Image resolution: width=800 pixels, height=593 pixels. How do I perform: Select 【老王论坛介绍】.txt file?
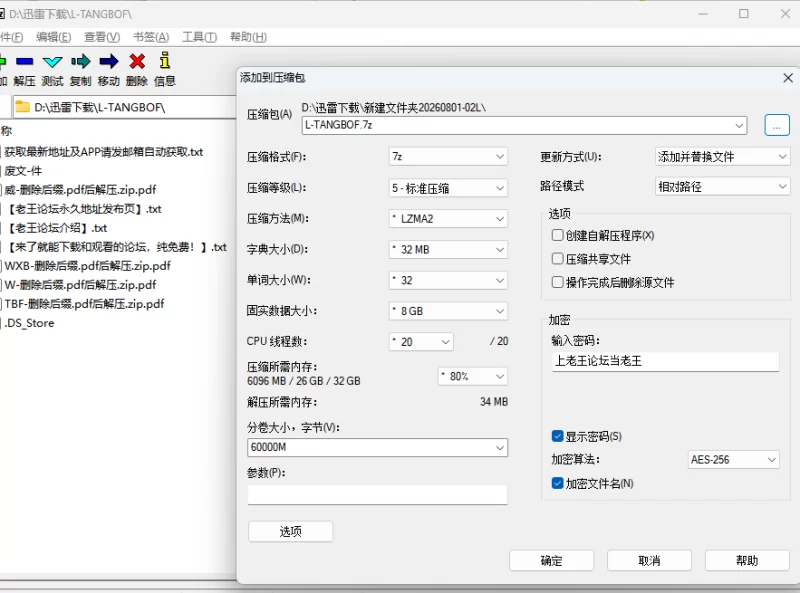(56, 228)
